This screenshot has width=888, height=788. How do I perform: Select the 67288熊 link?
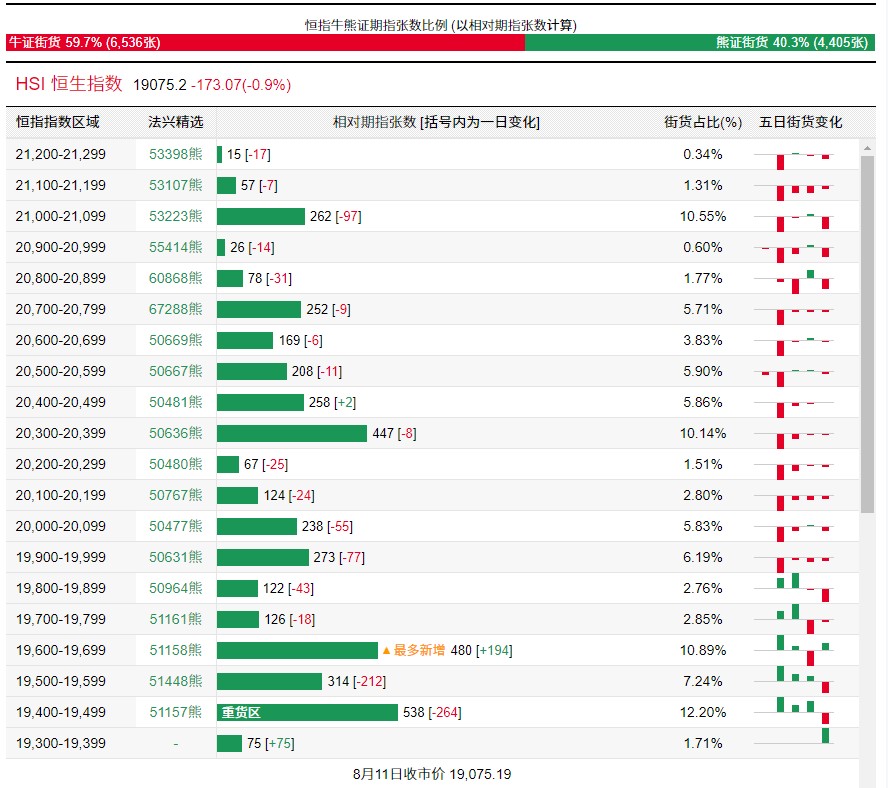click(x=175, y=309)
